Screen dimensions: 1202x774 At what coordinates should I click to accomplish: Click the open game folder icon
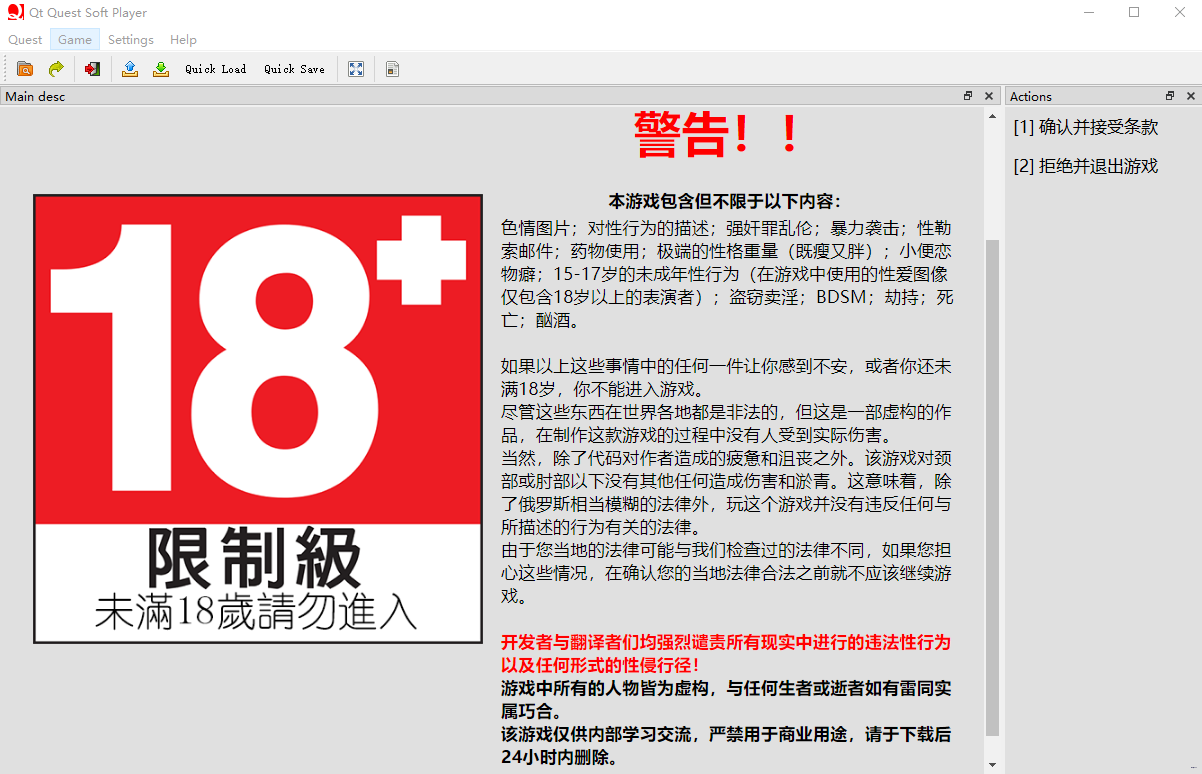coord(25,69)
